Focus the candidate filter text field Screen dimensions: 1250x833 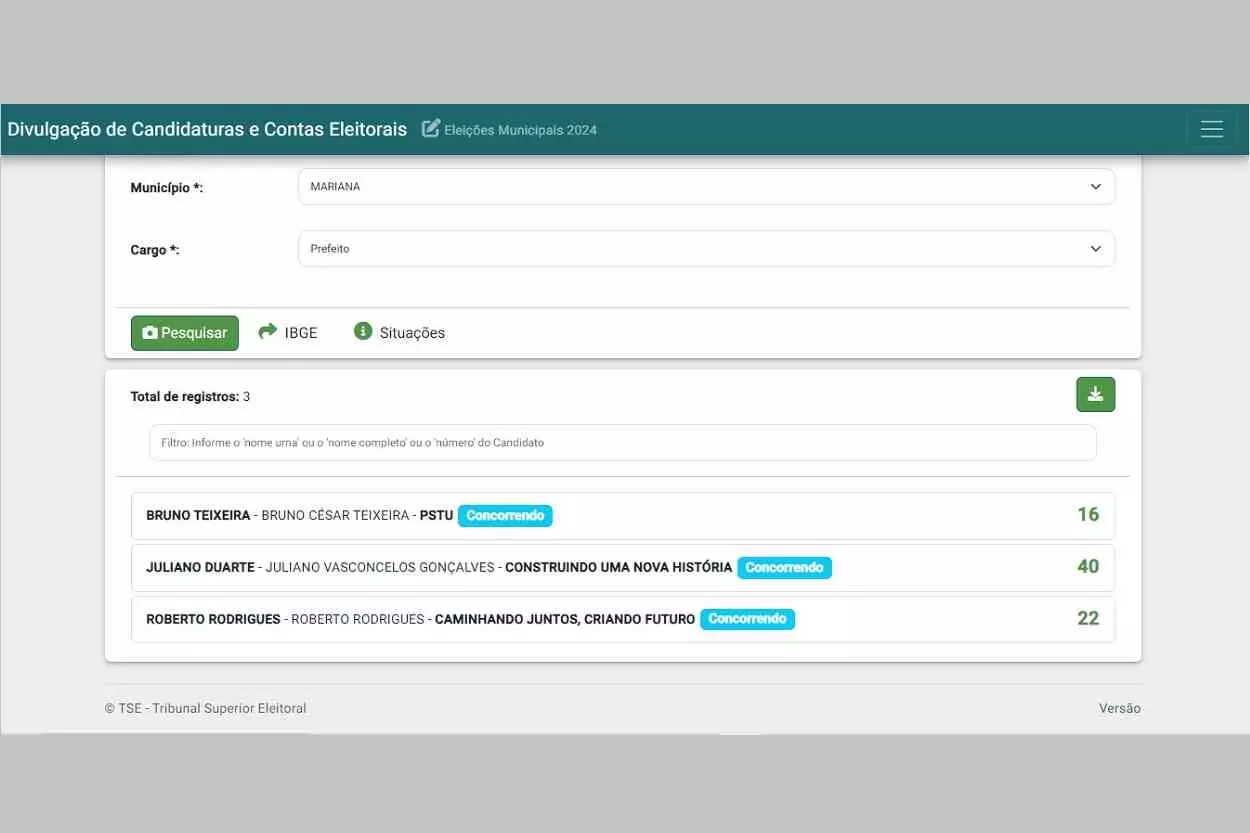click(x=622, y=442)
